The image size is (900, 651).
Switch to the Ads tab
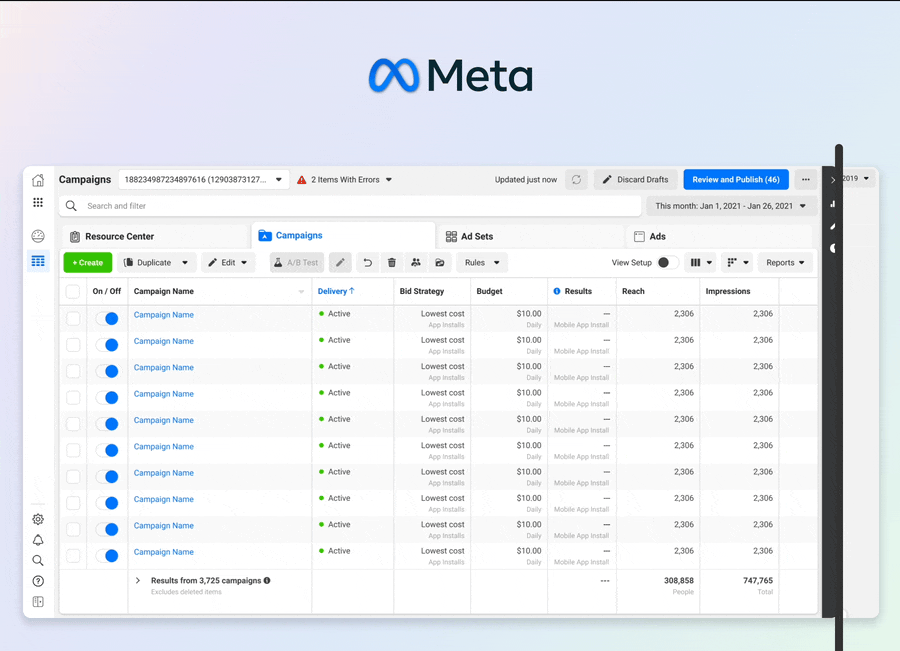(719, 236)
